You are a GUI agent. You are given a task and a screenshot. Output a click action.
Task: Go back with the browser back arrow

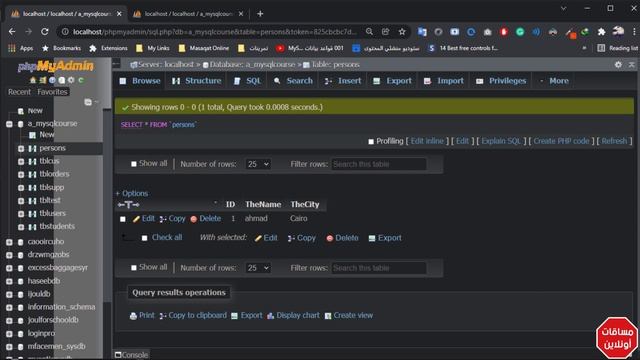pos(12,31)
